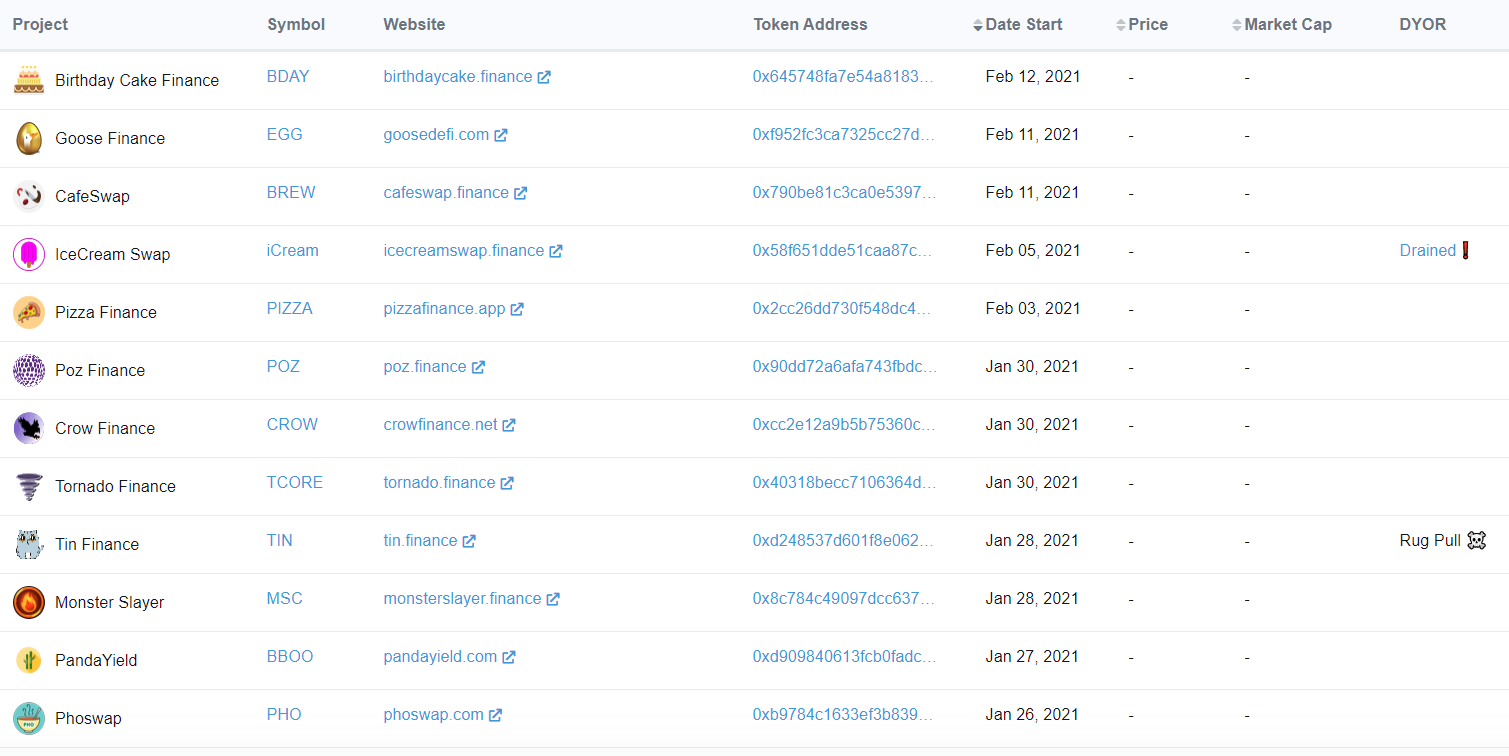Viewport: 1509px width, 756px height.
Task: Click the IceCream Swap popsicle icon
Action: point(29,254)
